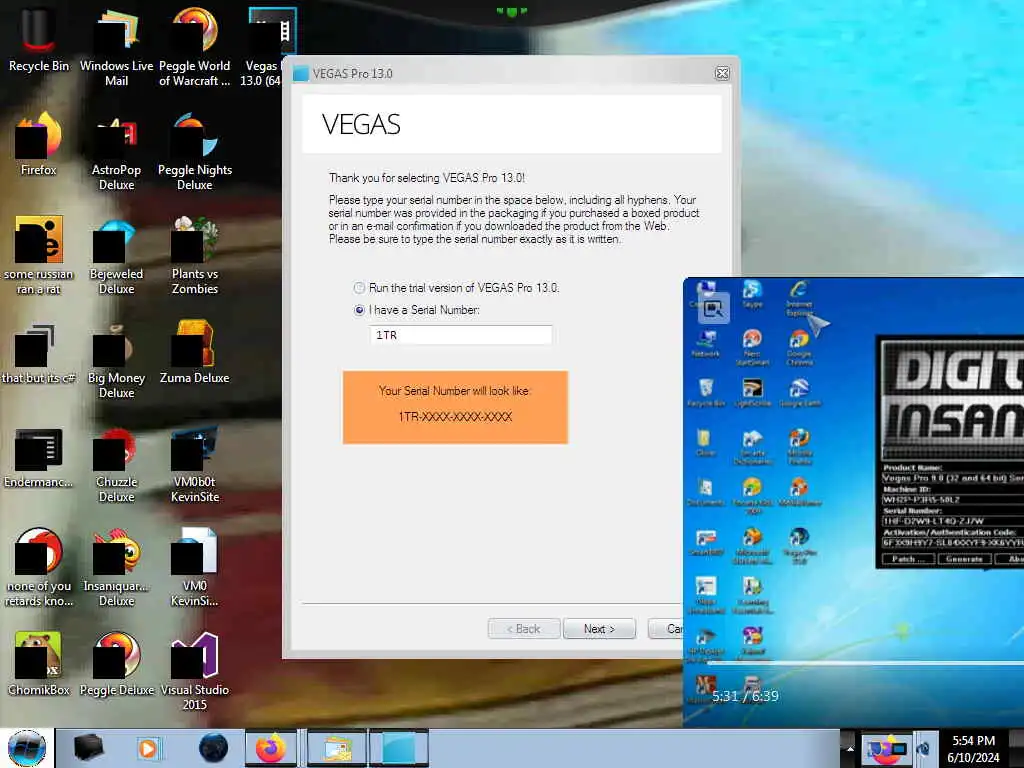Open the Zuma Deluxe desktop icon
The width and height of the screenshot is (1024, 768).
195,353
